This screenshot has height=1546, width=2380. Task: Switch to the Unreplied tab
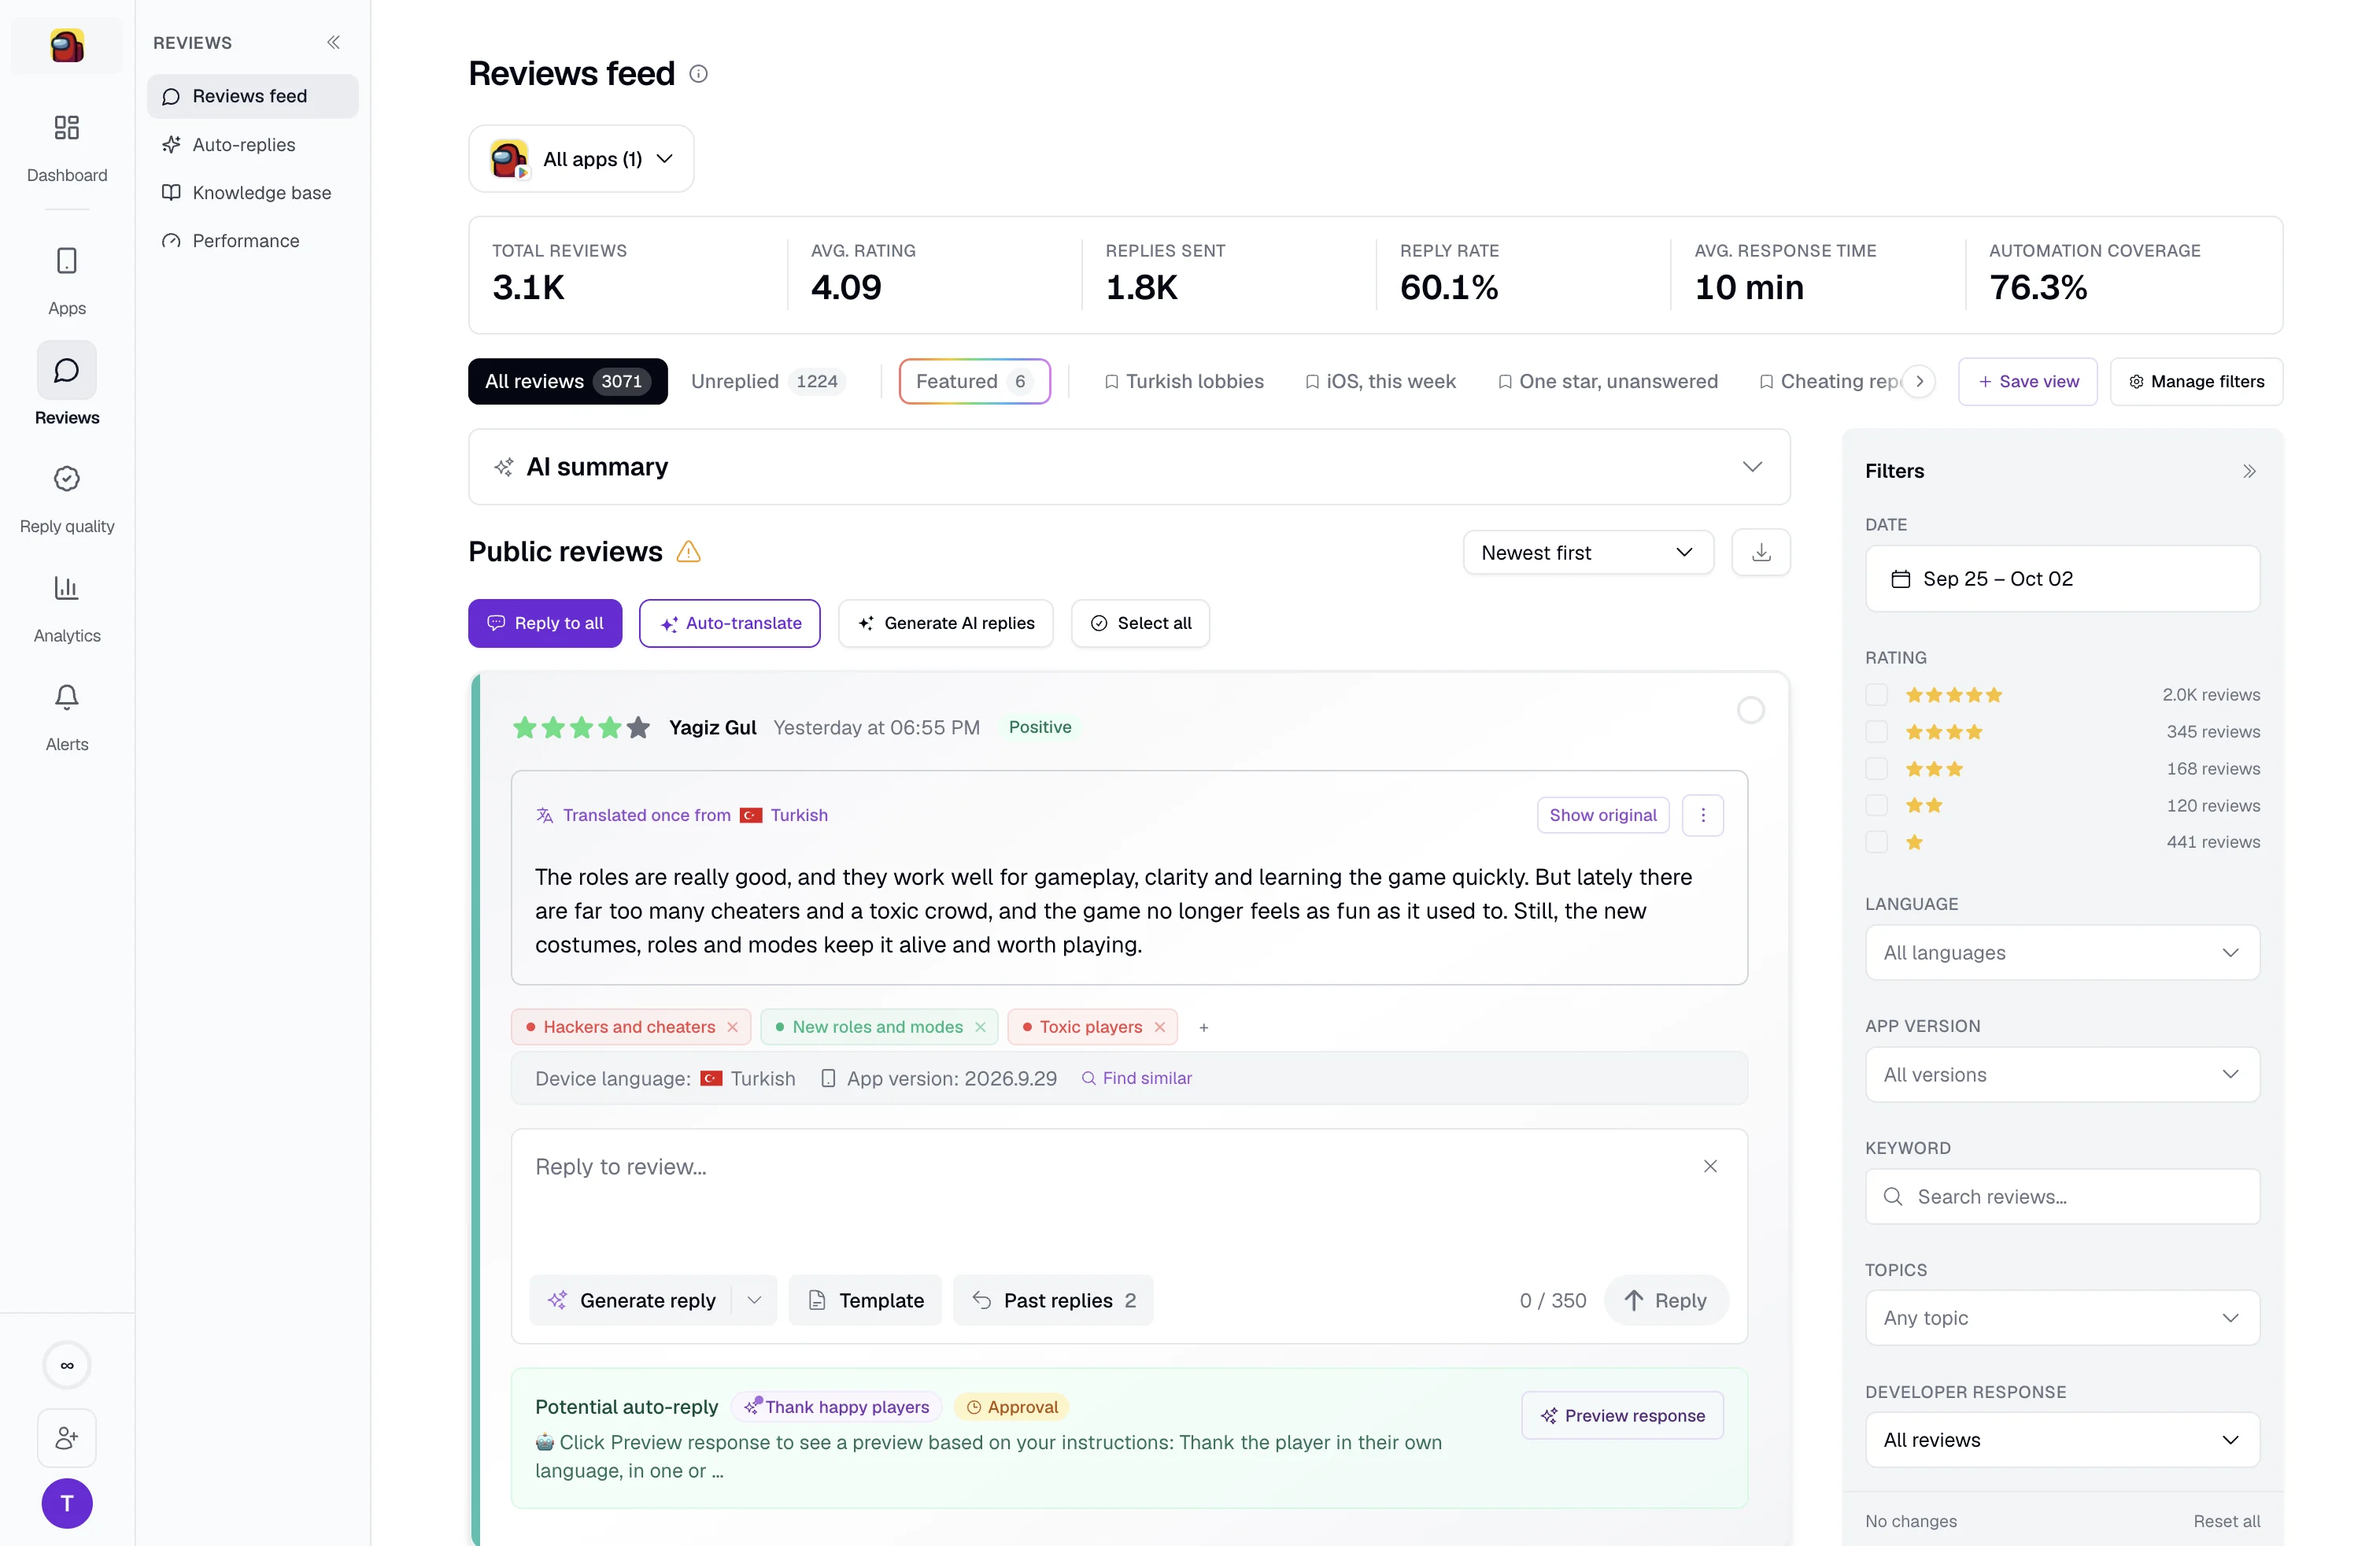pyautogui.click(x=768, y=381)
